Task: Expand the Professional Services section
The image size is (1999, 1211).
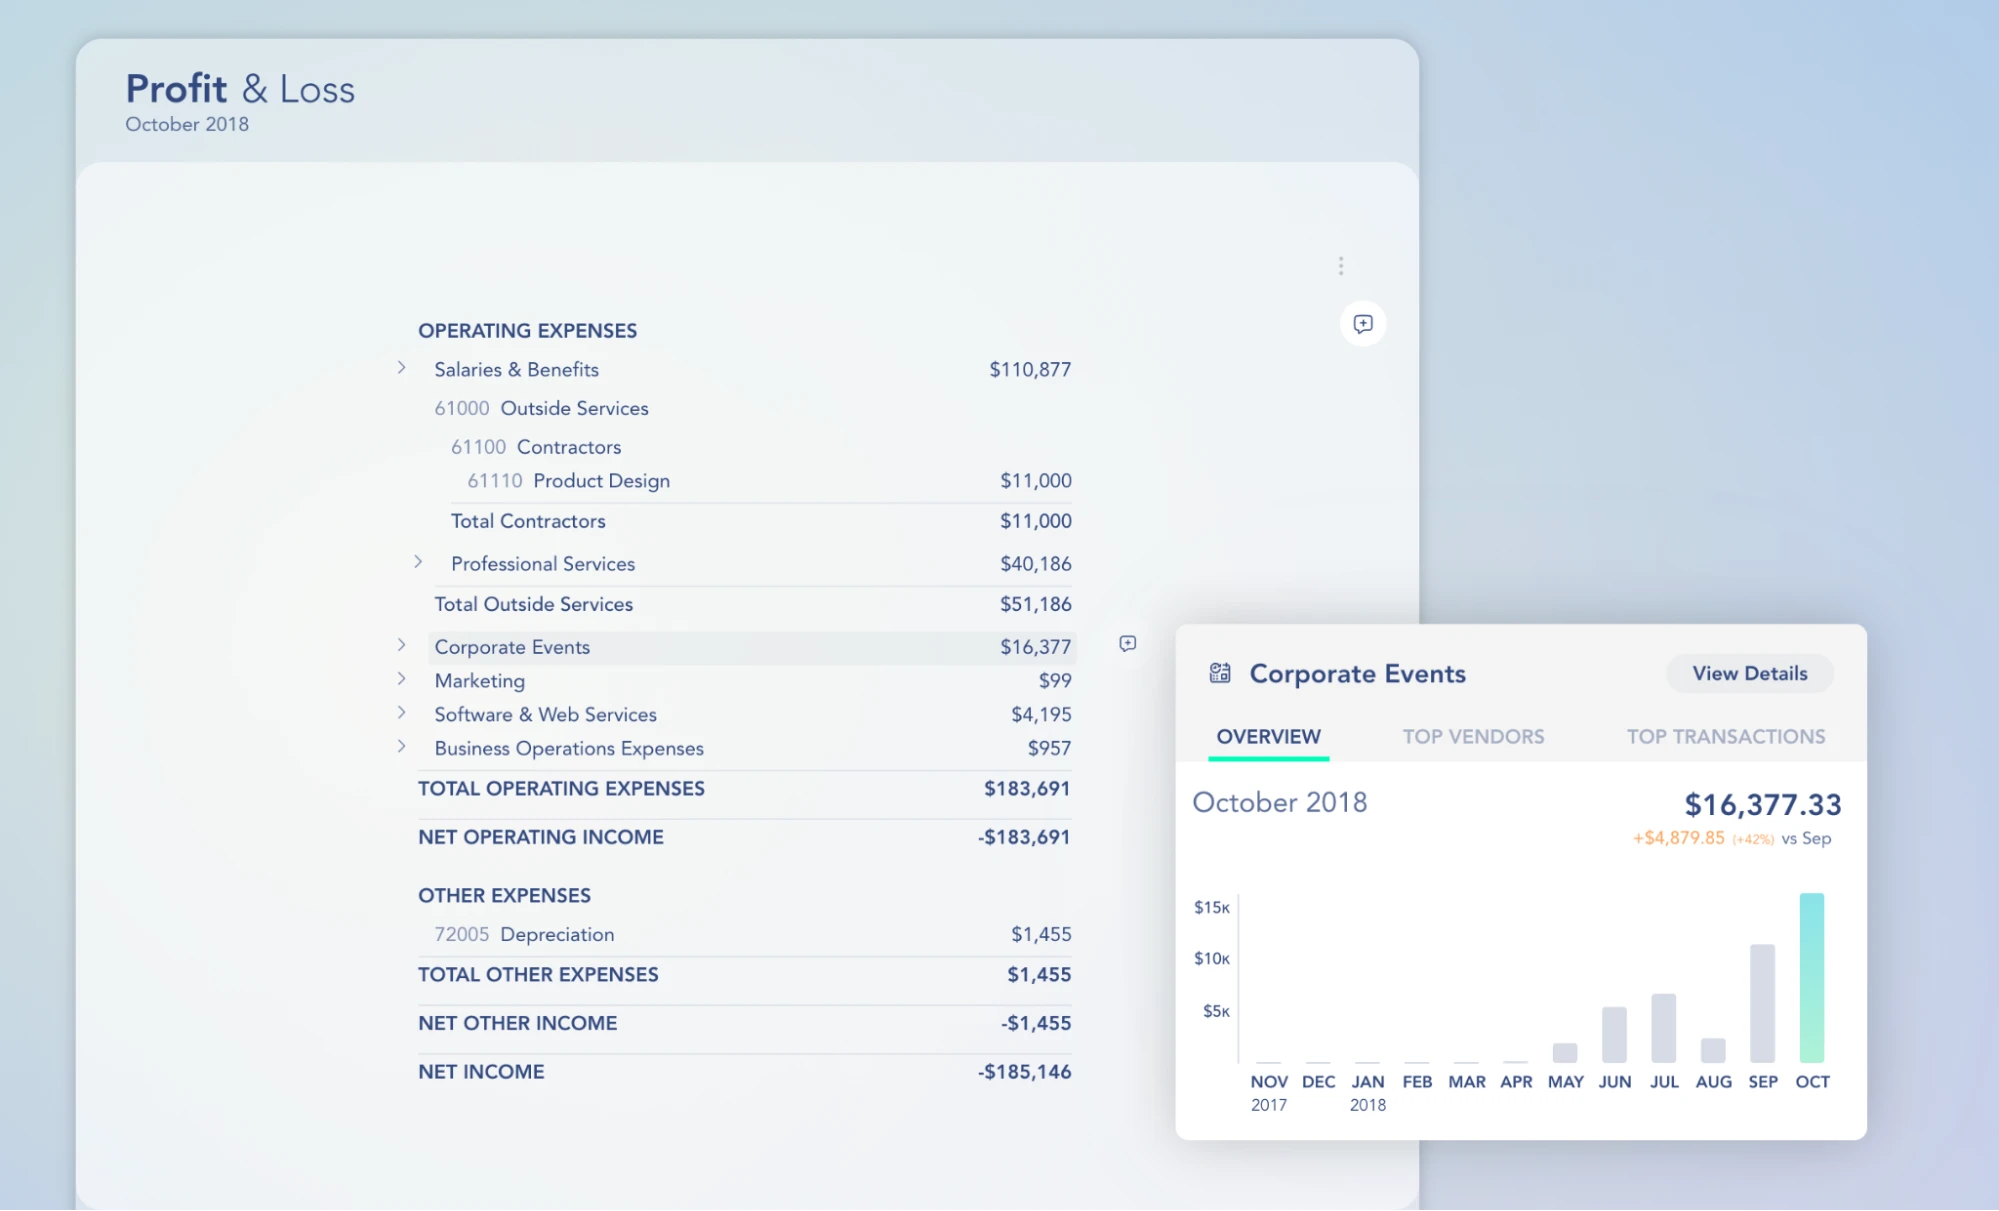Action: click(x=418, y=562)
